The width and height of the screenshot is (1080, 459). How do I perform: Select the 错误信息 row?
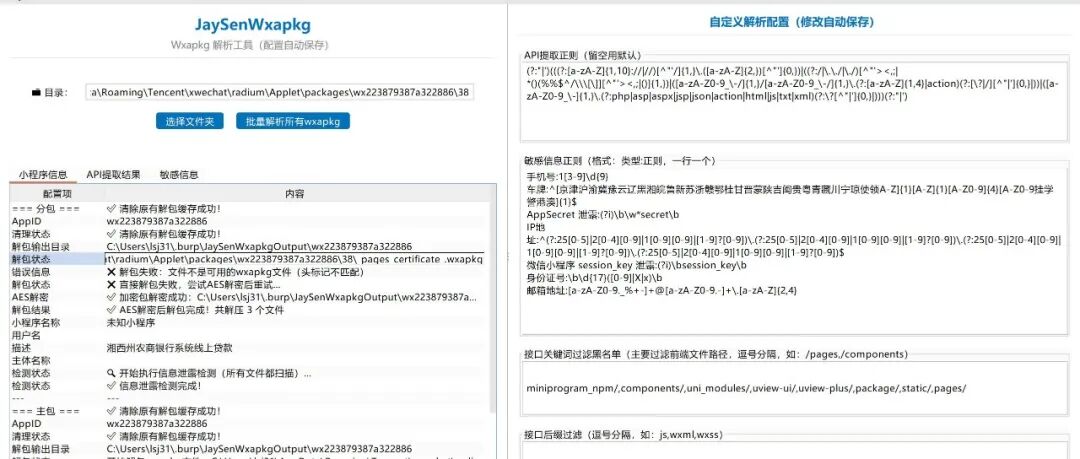(248, 272)
